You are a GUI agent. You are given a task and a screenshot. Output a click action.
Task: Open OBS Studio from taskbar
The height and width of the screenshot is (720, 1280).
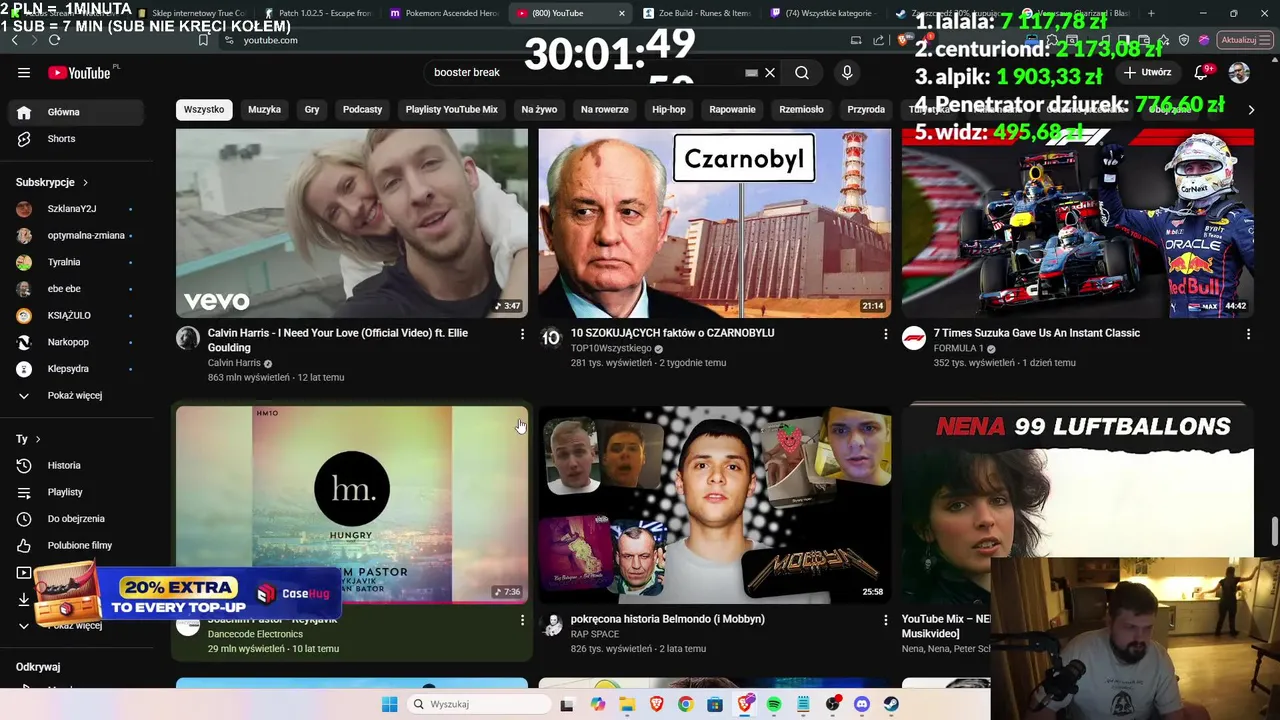point(832,704)
